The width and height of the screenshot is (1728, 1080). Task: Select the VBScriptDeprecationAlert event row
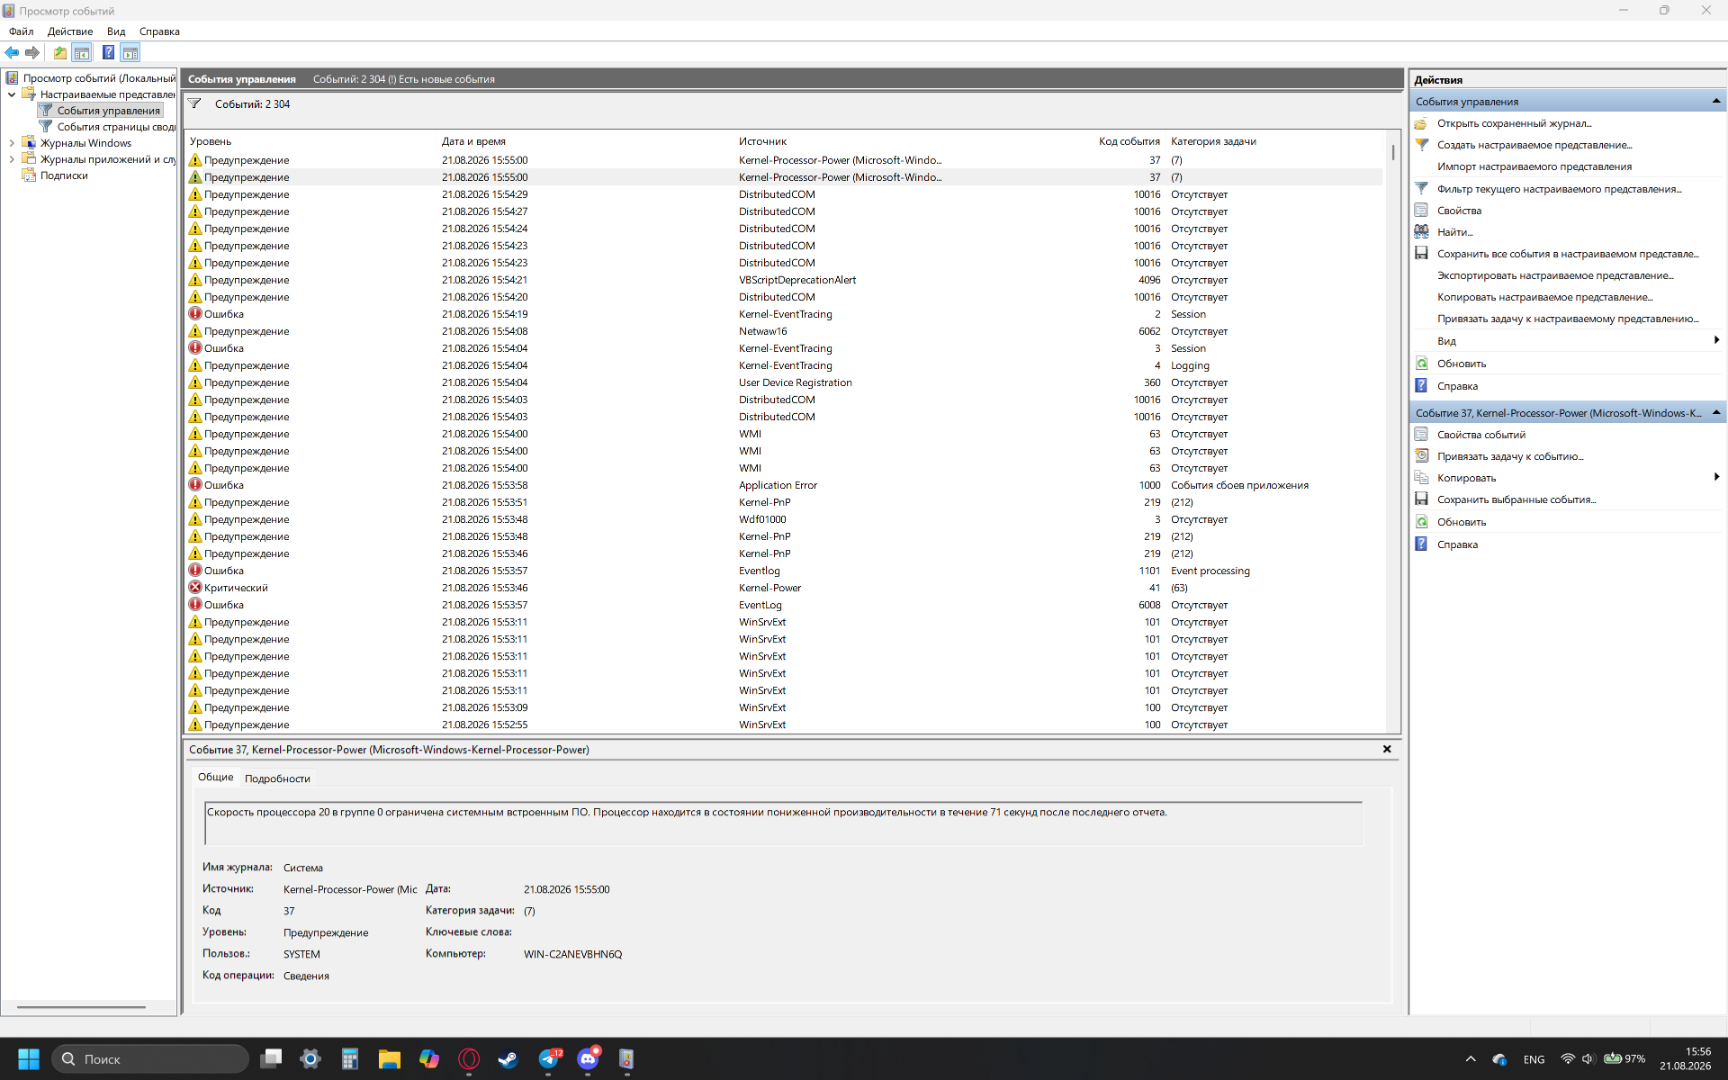785,280
